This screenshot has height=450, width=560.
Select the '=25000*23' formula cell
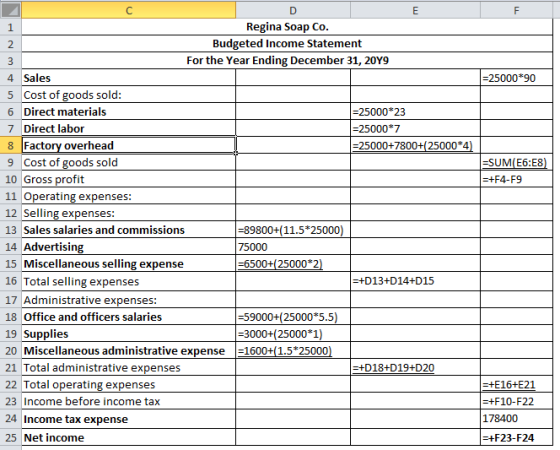click(x=415, y=111)
